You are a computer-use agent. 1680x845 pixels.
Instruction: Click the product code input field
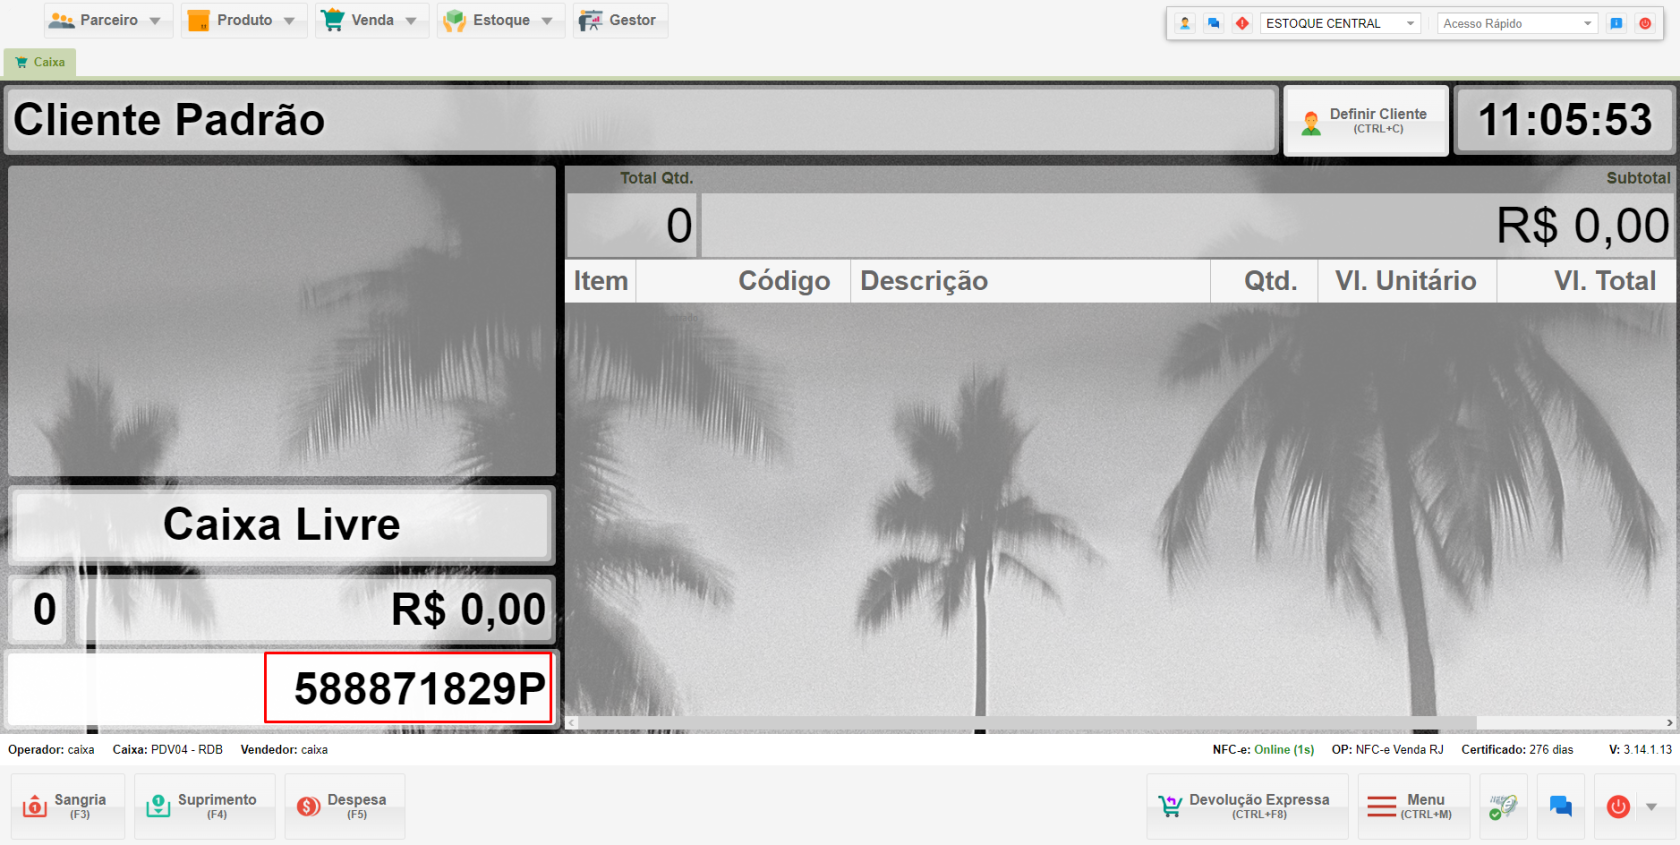click(x=408, y=688)
